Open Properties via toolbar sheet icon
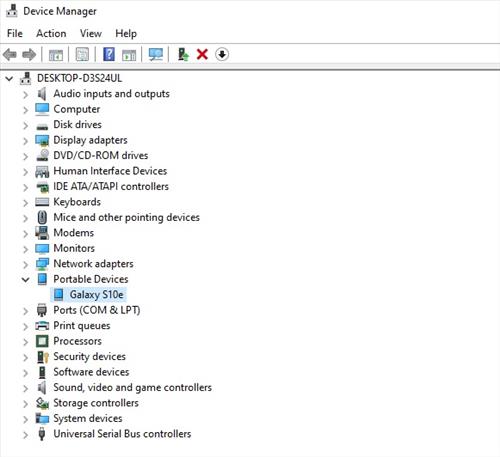This screenshot has height=457, width=500. point(82,54)
